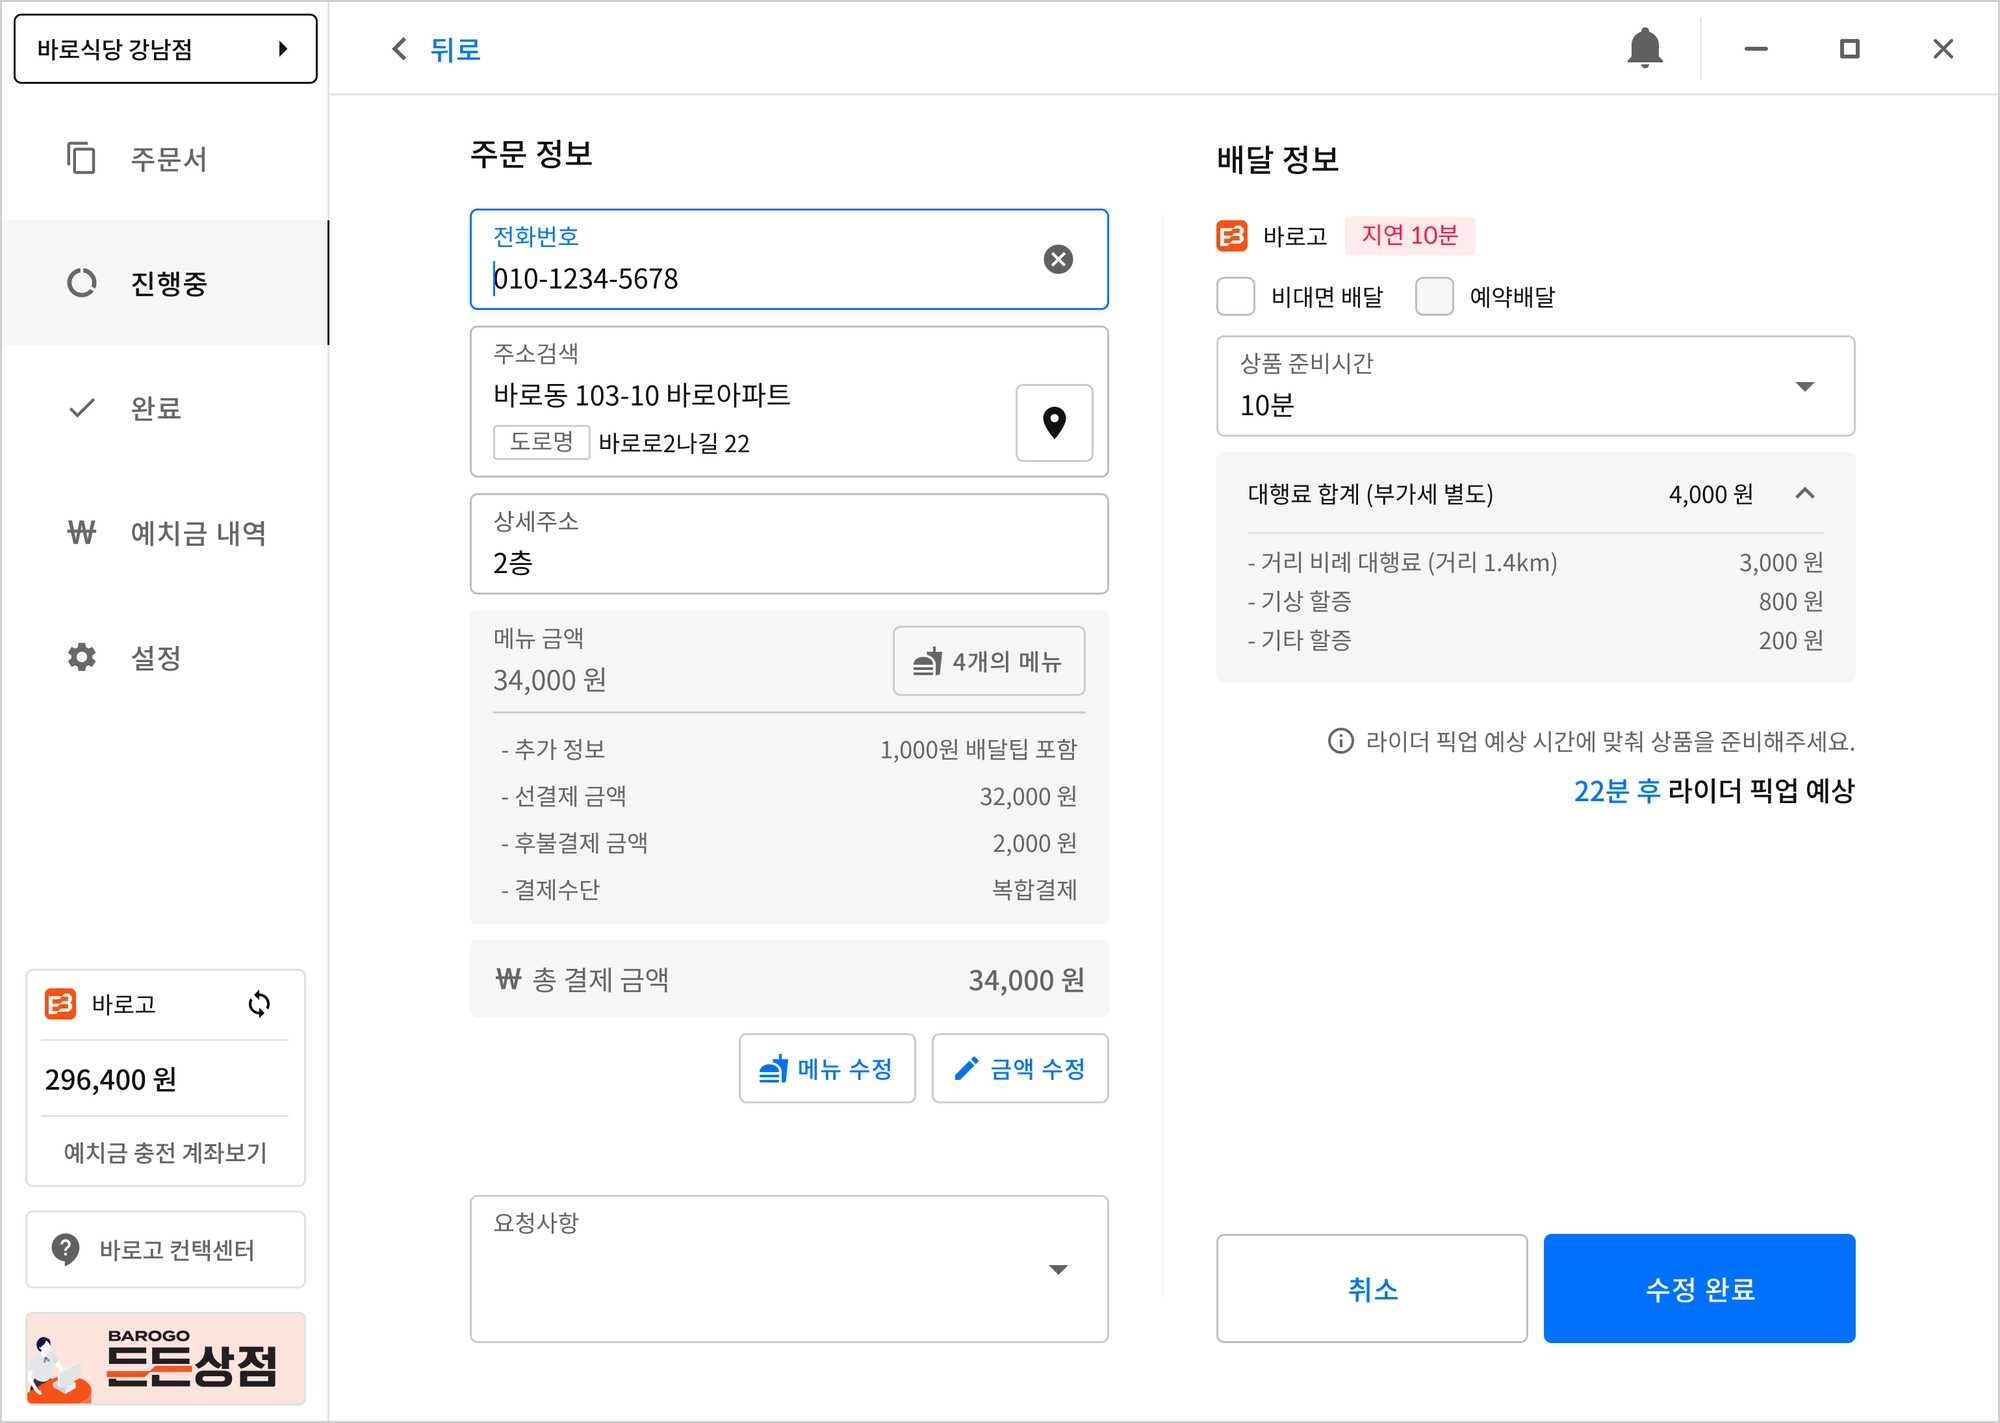Click the 금액 수정 button
2000x1423 pixels.
coord(1019,1068)
